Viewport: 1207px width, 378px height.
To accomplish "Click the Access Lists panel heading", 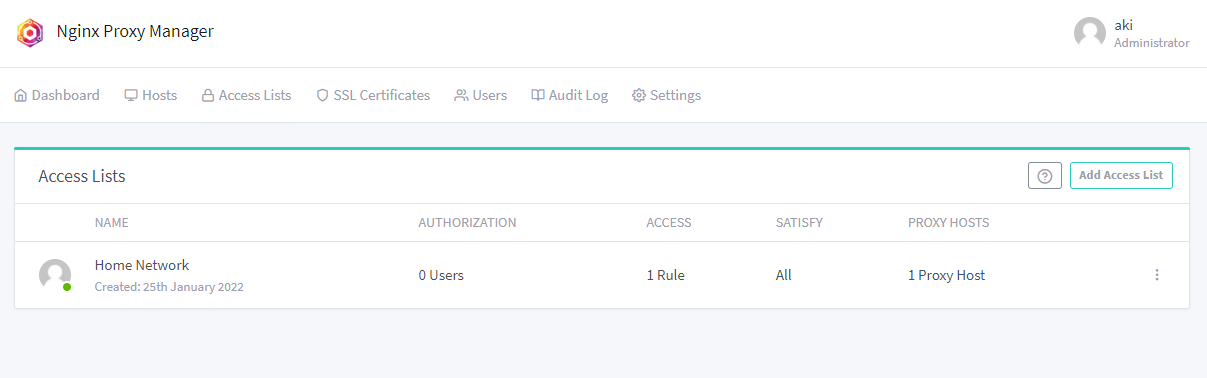I will coord(82,176).
